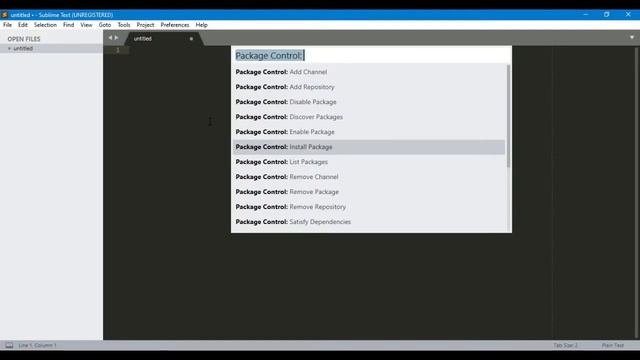The width and height of the screenshot is (640, 360).
Task: Open the Selection menu
Action: point(45,25)
